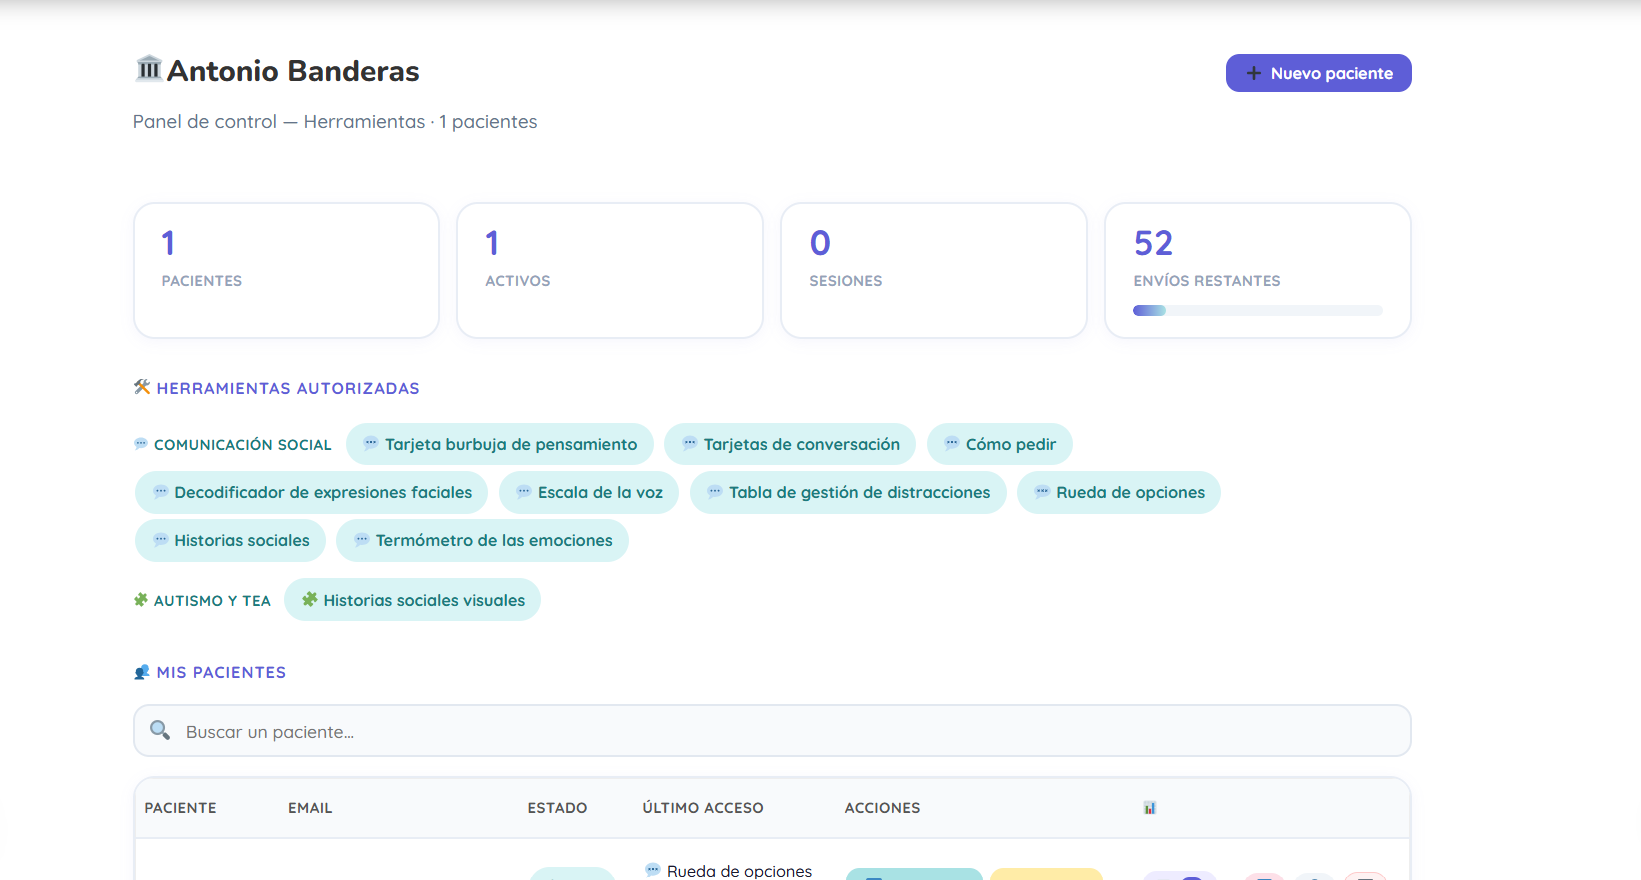This screenshot has width=1641, height=880.
Task: Focus the Buscar un paciente search field
Action: 772,731
